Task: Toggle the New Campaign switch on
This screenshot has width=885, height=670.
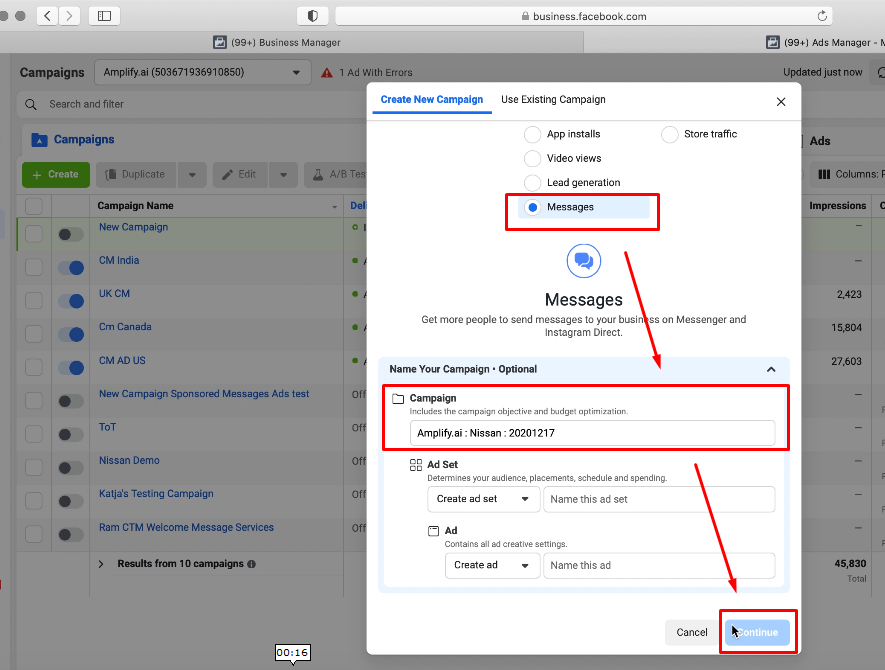Action: (71, 234)
